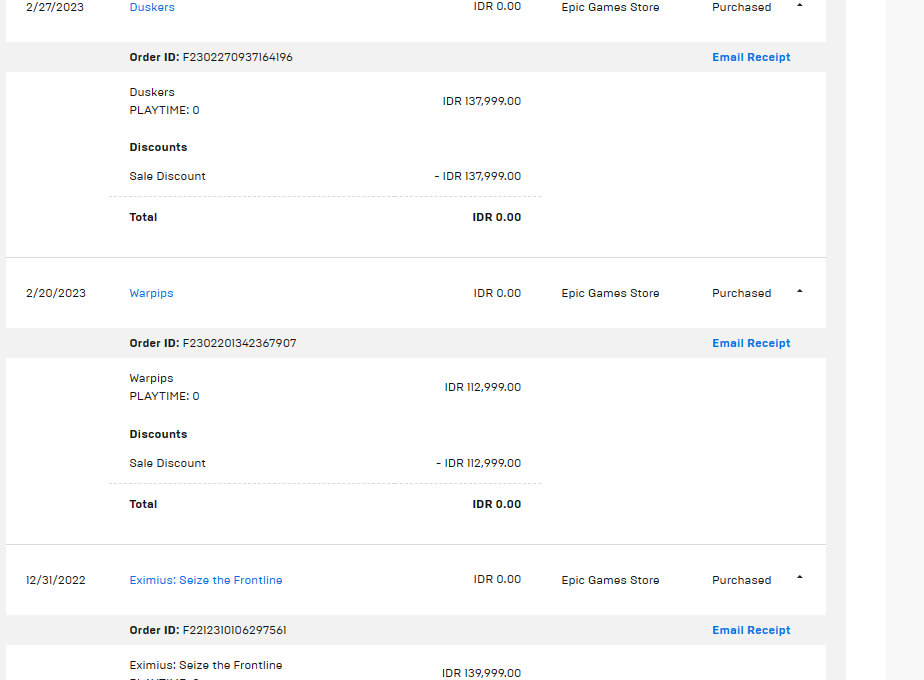Collapse the Eximius transaction details

[800, 577]
